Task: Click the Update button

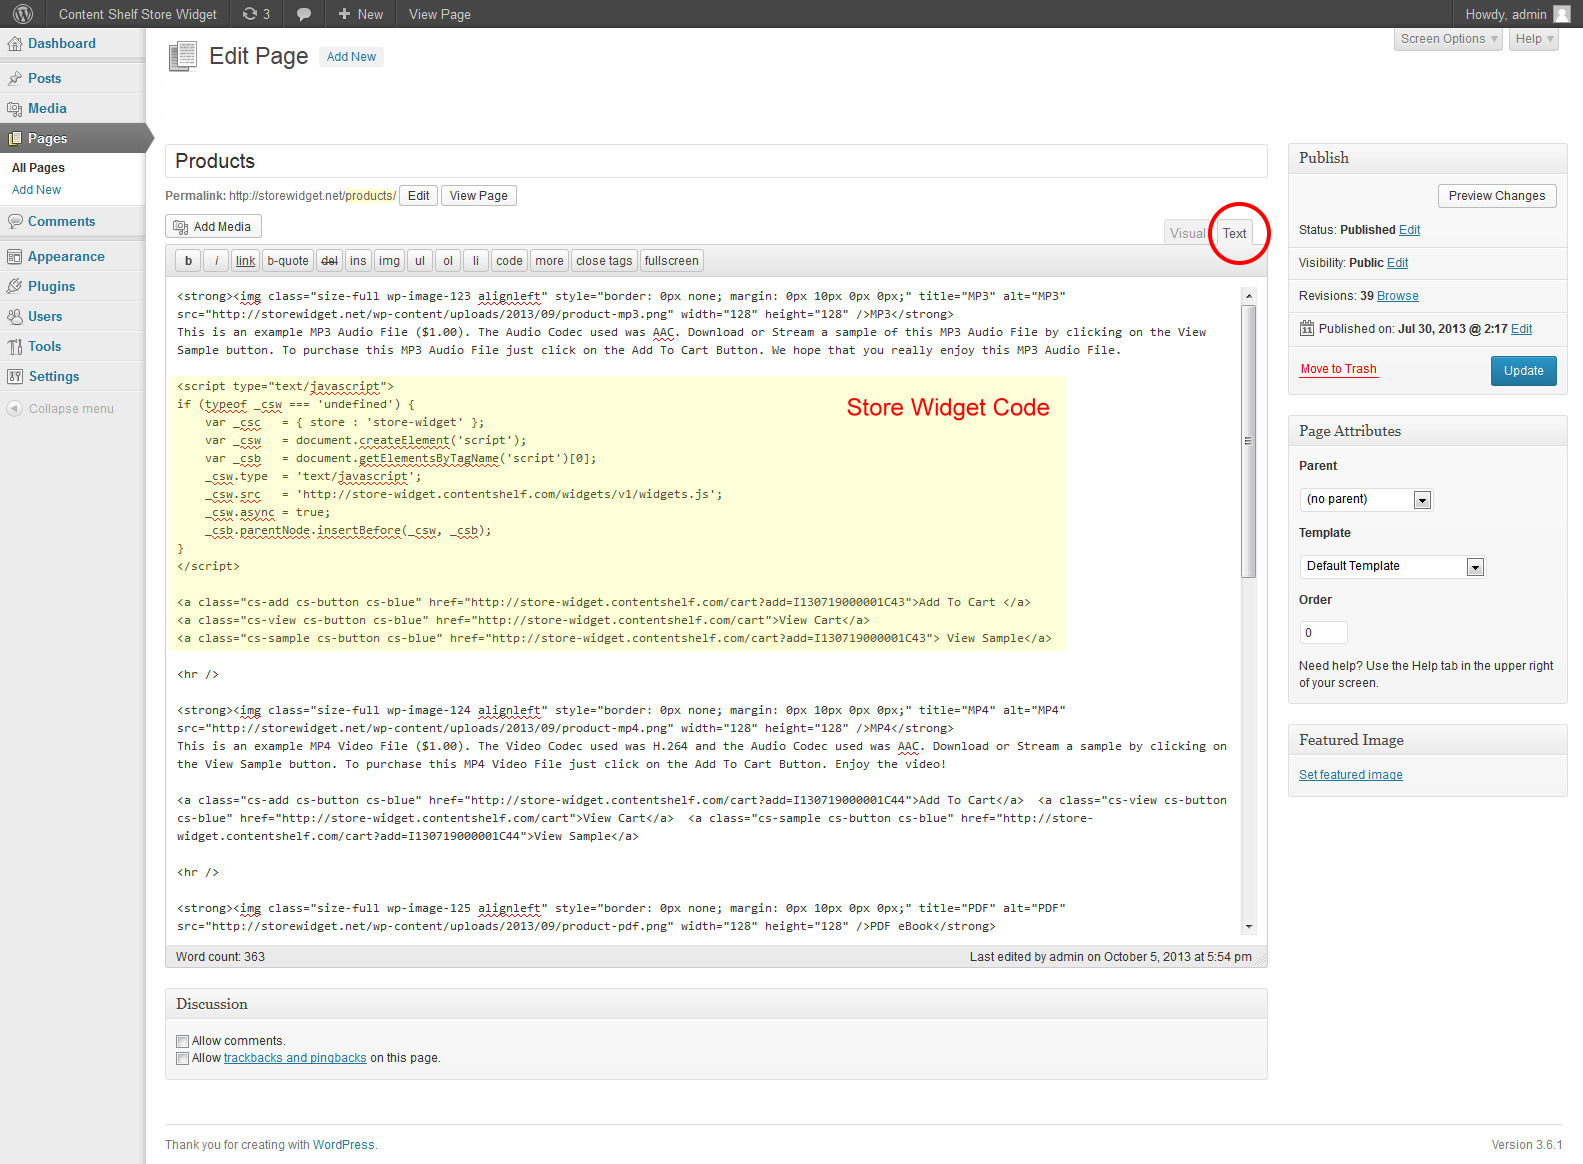Action: [x=1523, y=371]
